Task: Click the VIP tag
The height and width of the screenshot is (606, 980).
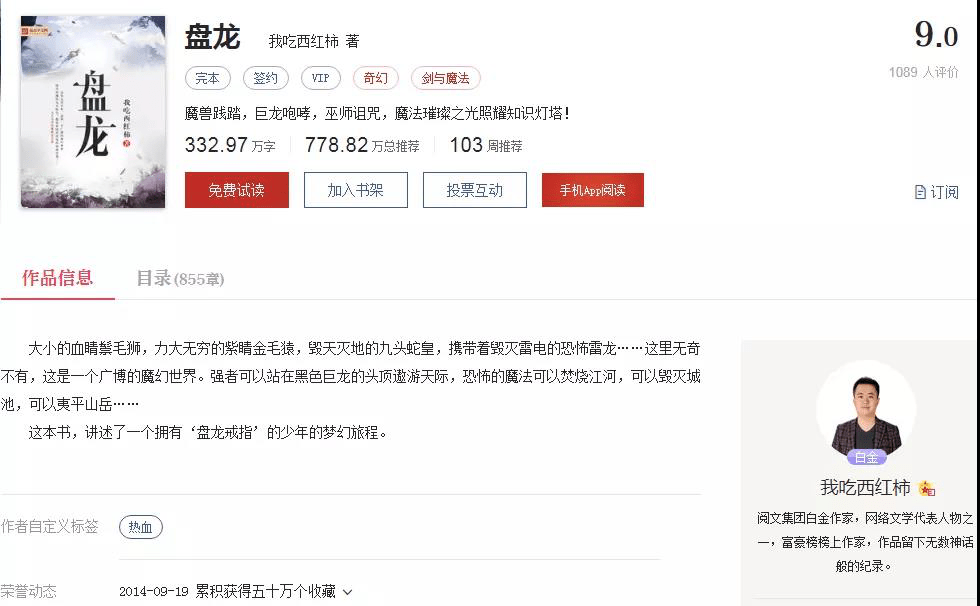Action: [x=320, y=78]
